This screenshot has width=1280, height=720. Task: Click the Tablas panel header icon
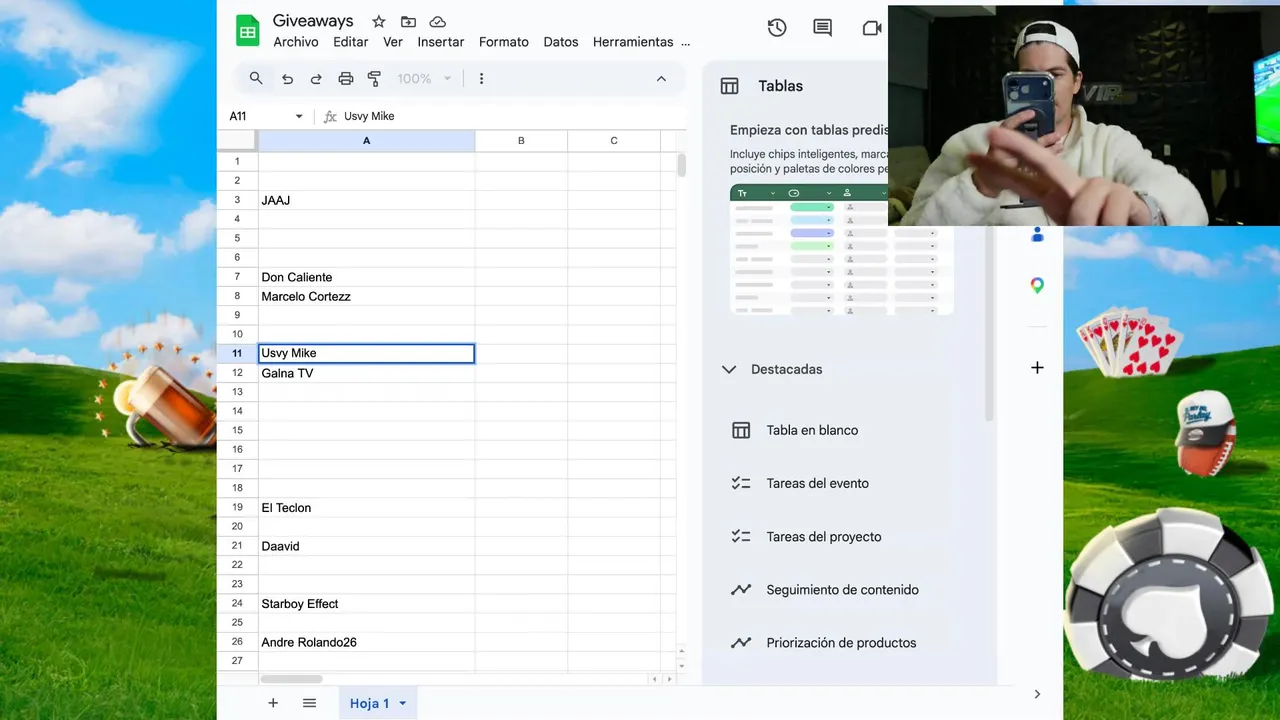coord(730,86)
